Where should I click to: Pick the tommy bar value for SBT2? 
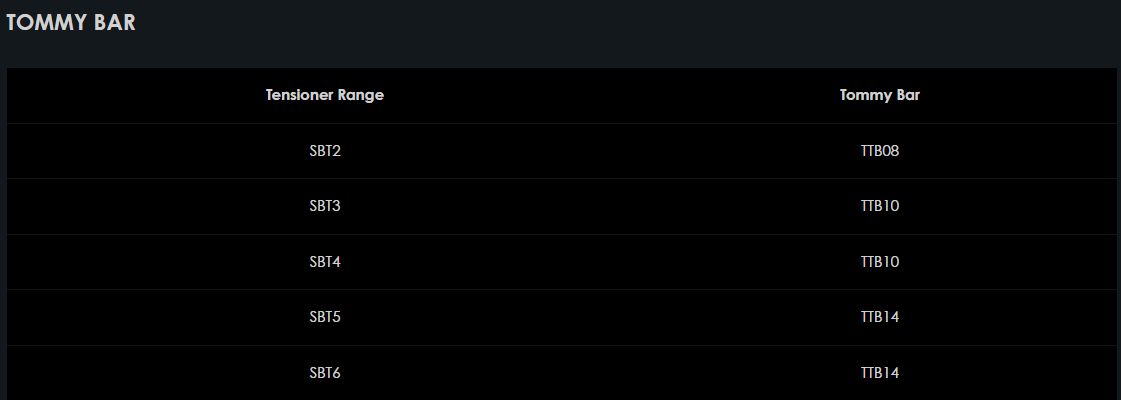[x=880, y=151]
